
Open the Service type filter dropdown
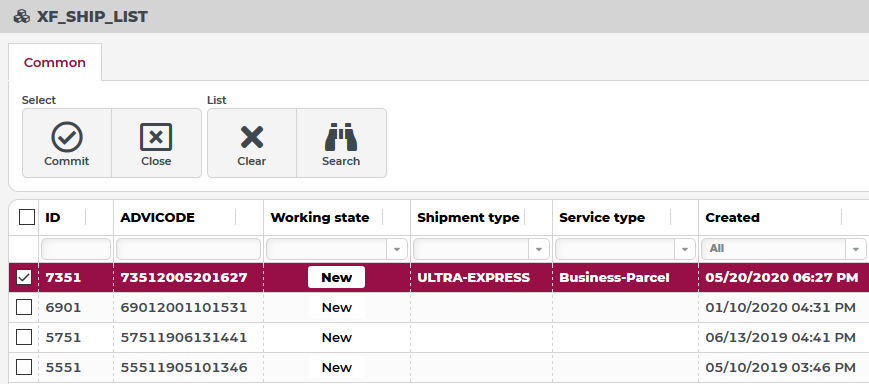685,249
